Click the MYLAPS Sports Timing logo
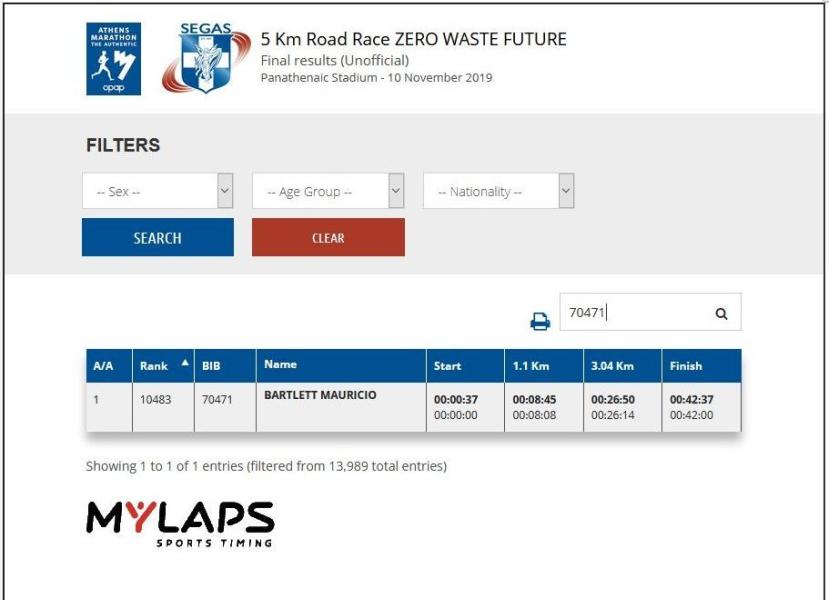This screenshot has height=600, width=829. [180, 524]
